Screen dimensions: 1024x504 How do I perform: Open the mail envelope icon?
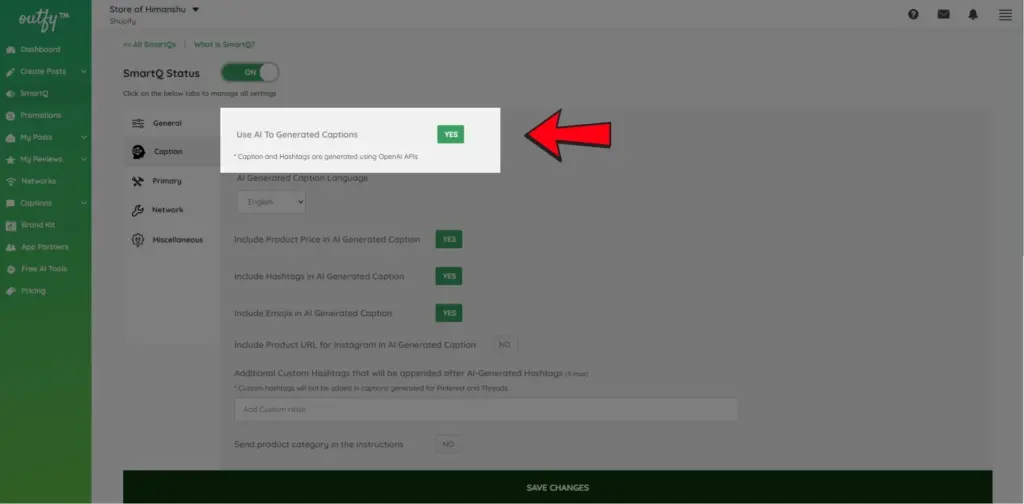tap(943, 14)
